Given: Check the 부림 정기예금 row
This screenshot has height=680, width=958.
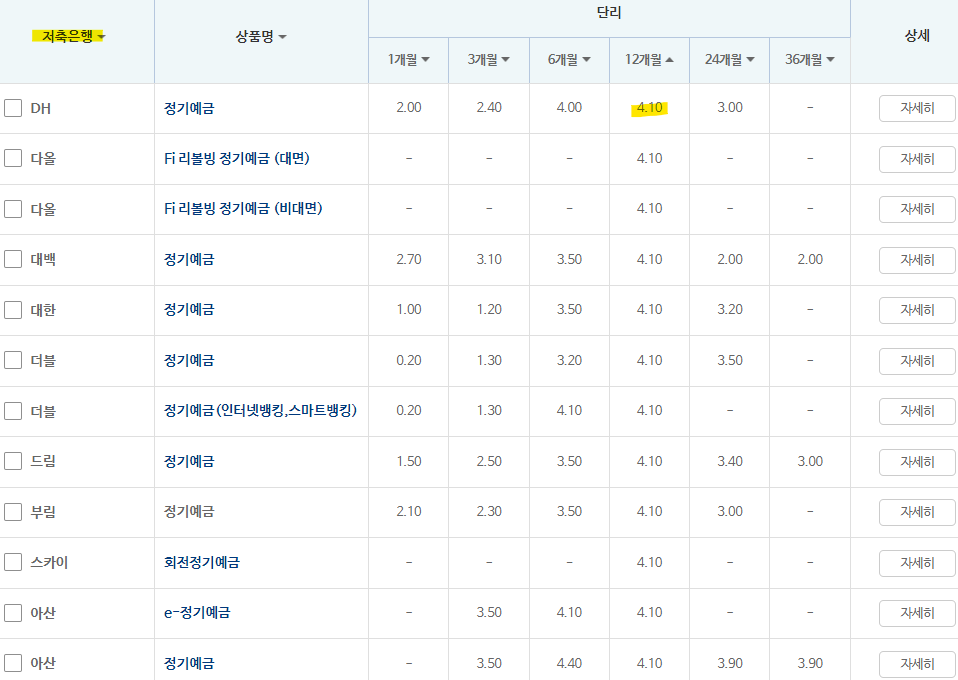Looking at the screenshot, I should click(13, 512).
